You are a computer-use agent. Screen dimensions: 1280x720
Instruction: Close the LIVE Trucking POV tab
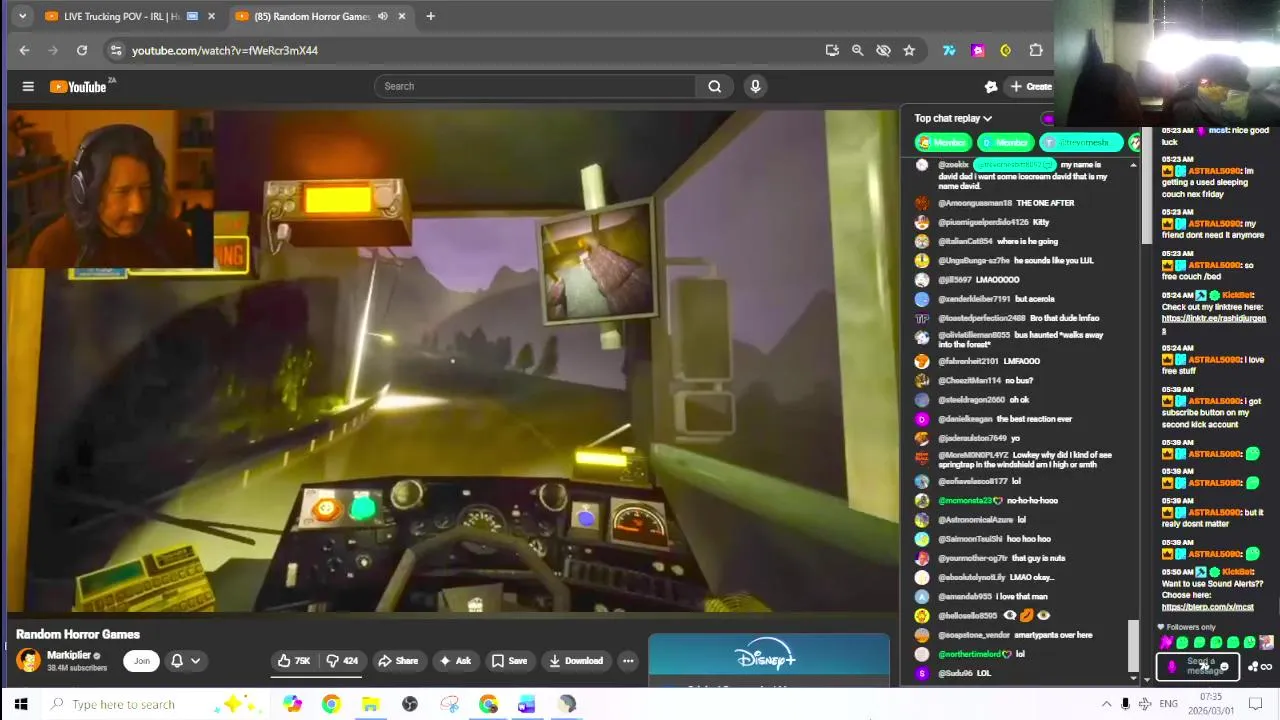tap(211, 16)
